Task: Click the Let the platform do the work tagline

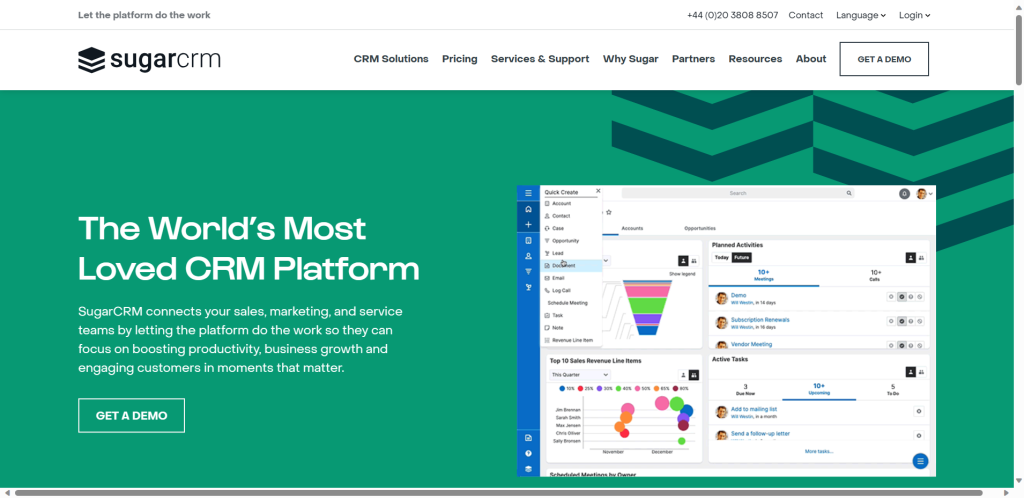Action: click(144, 15)
